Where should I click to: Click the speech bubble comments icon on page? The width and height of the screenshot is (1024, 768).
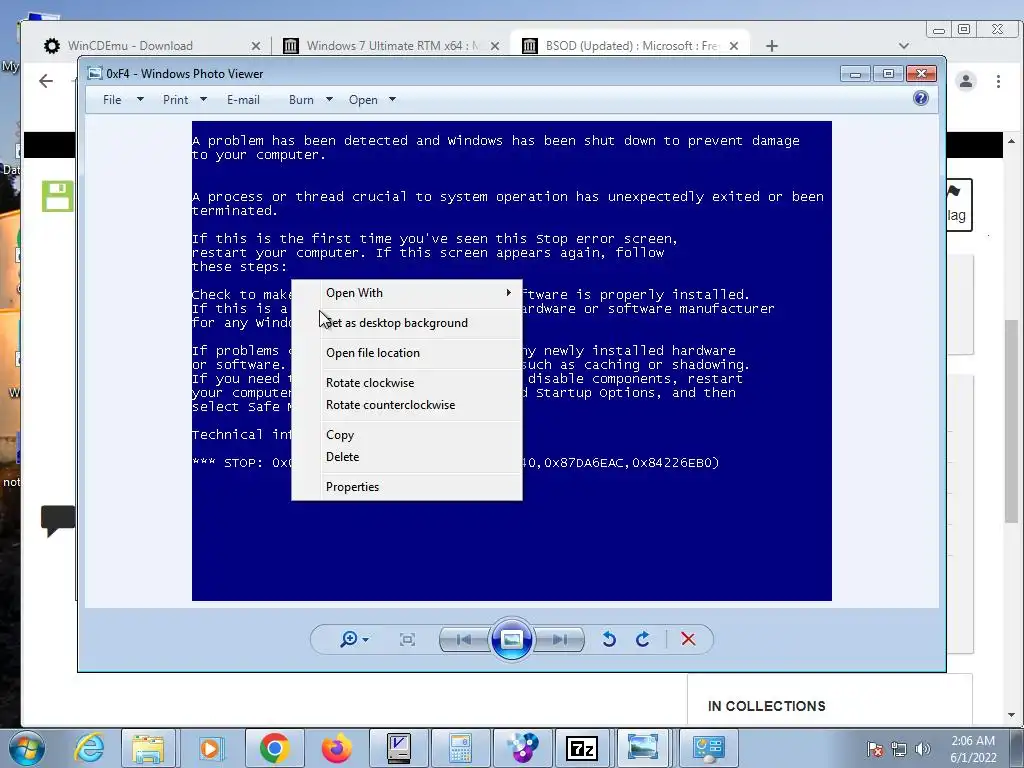point(59,520)
